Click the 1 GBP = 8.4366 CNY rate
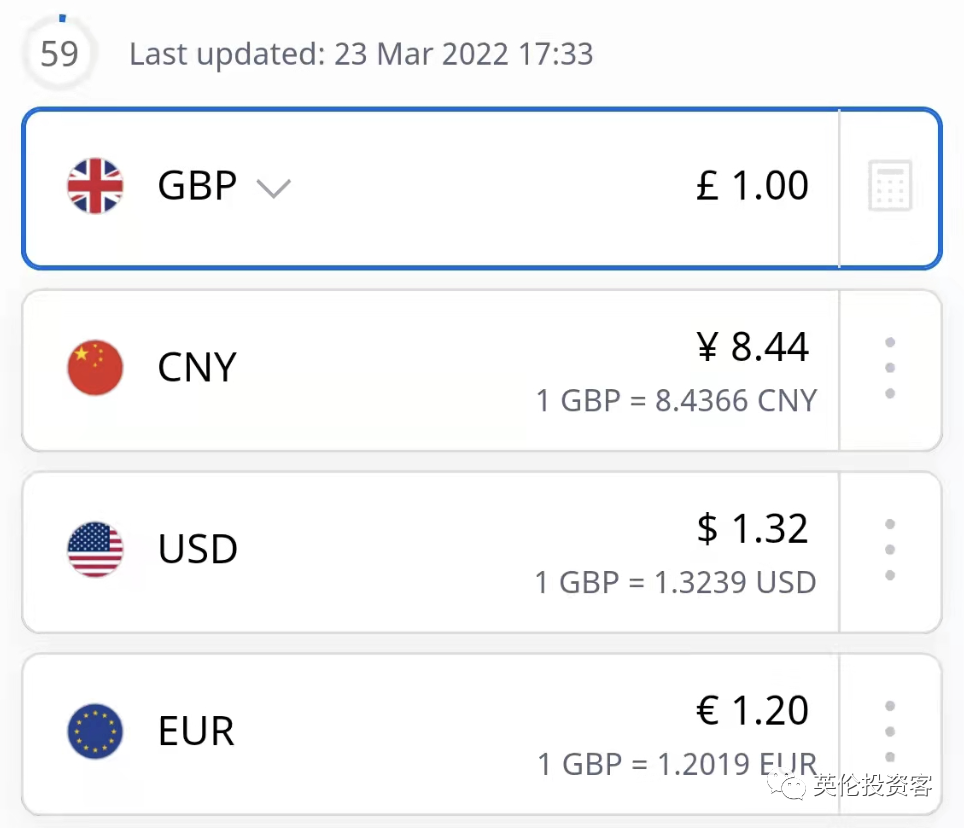 (676, 401)
